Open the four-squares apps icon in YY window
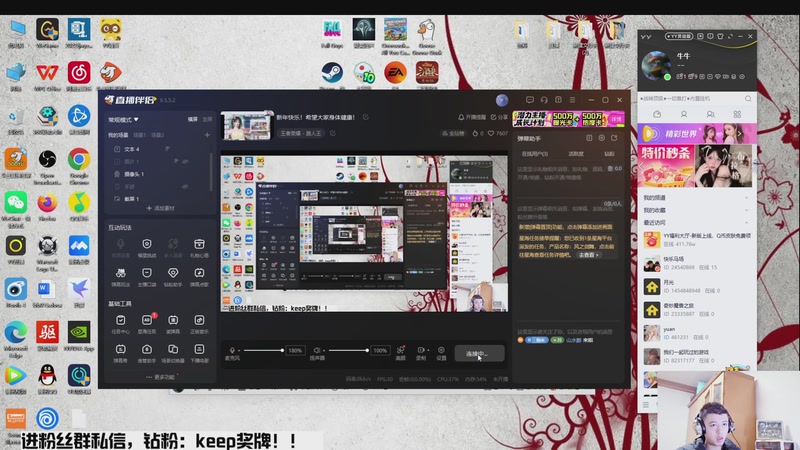Image resolution: width=800 pixels, height=450 pixels. click(x=737, y=114)
